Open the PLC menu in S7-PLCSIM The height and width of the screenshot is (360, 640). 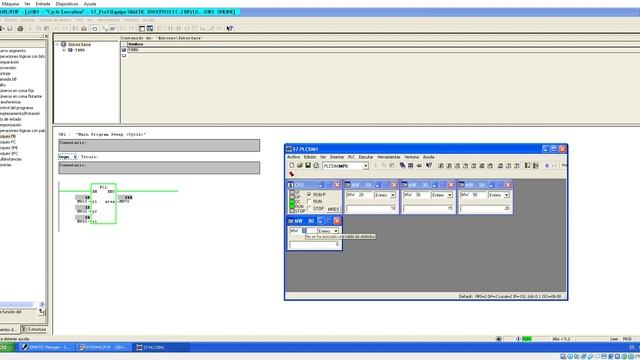click(351, 157)
